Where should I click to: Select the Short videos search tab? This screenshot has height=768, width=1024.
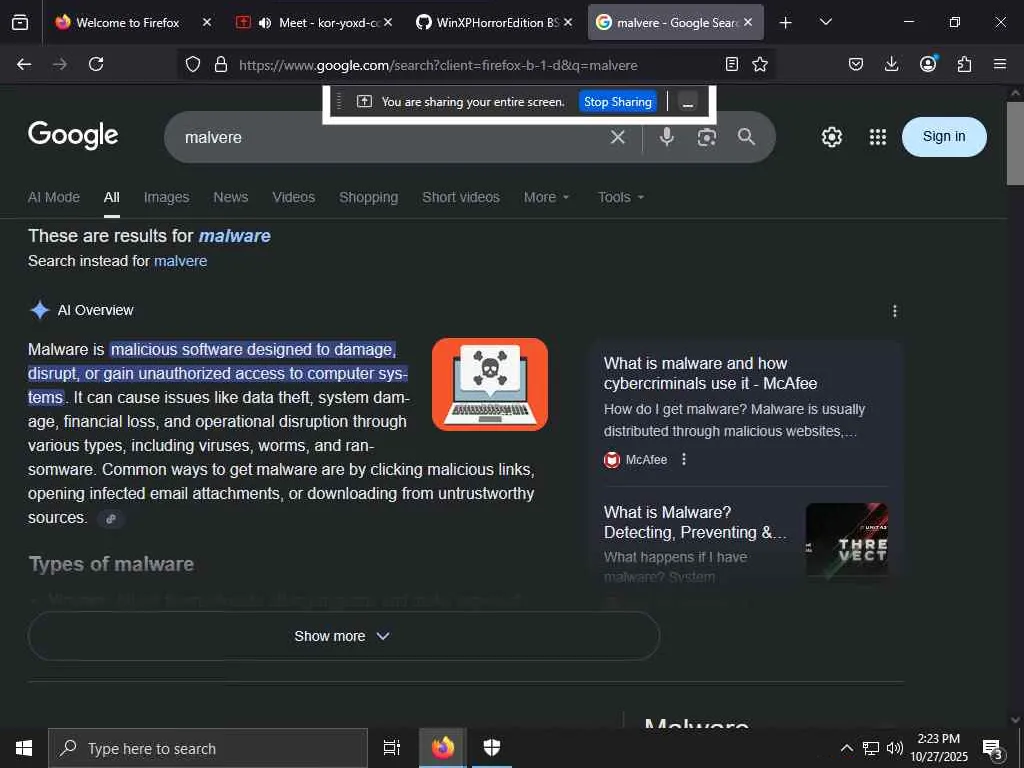461,197
